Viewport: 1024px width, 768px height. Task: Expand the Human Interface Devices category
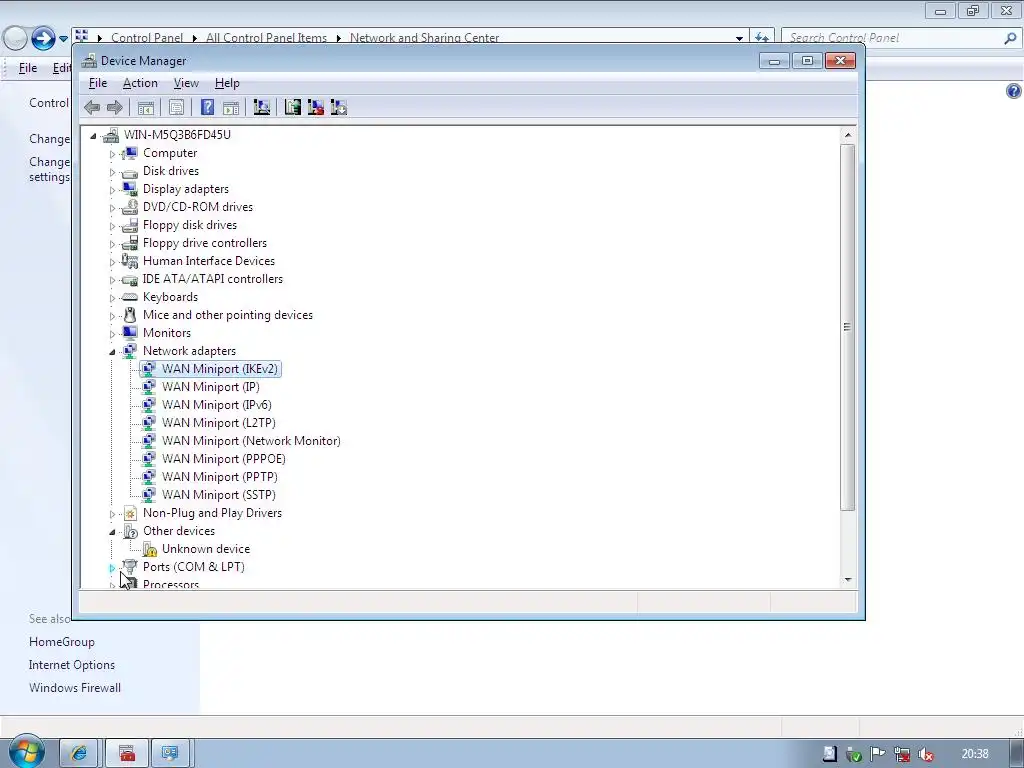112,262
